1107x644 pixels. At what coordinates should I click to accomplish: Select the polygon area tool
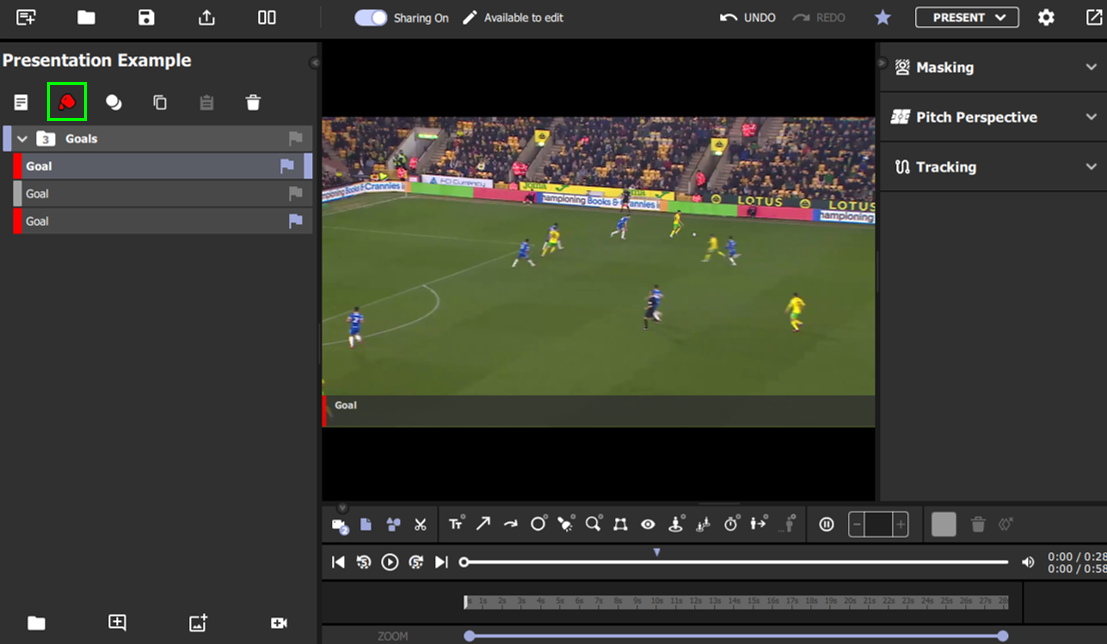[621, 524]
